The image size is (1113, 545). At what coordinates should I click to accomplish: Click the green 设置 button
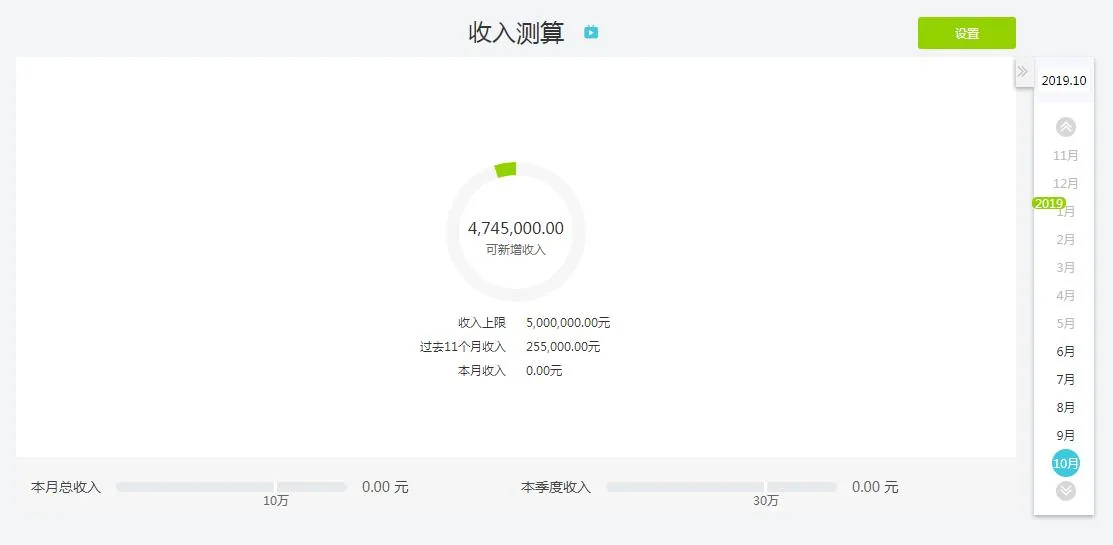pyautogui.click(x=966, y=33)
